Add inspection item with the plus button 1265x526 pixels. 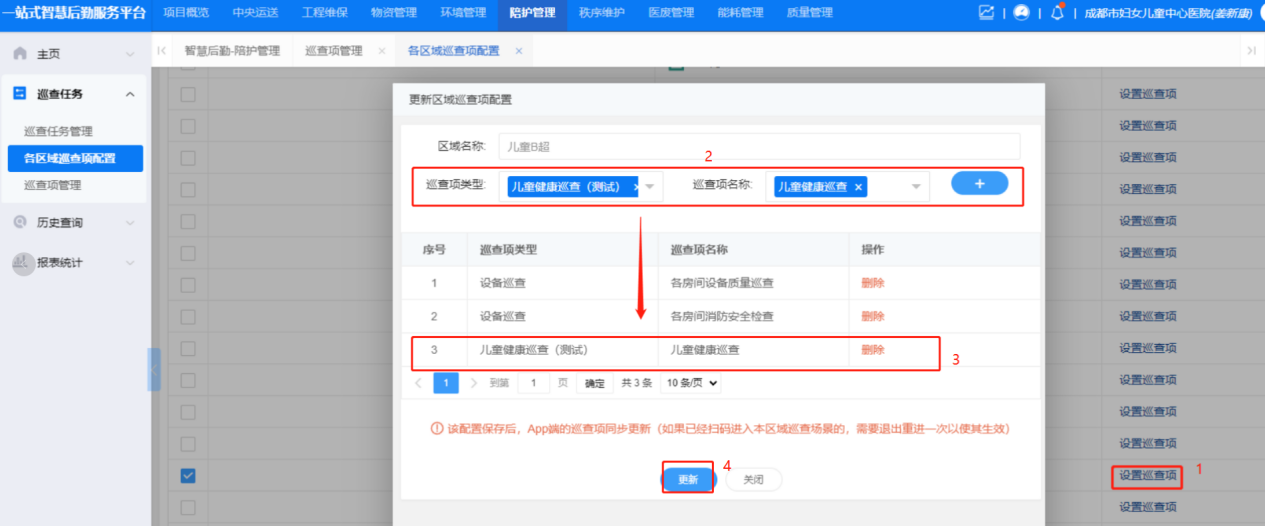point(979,184)
